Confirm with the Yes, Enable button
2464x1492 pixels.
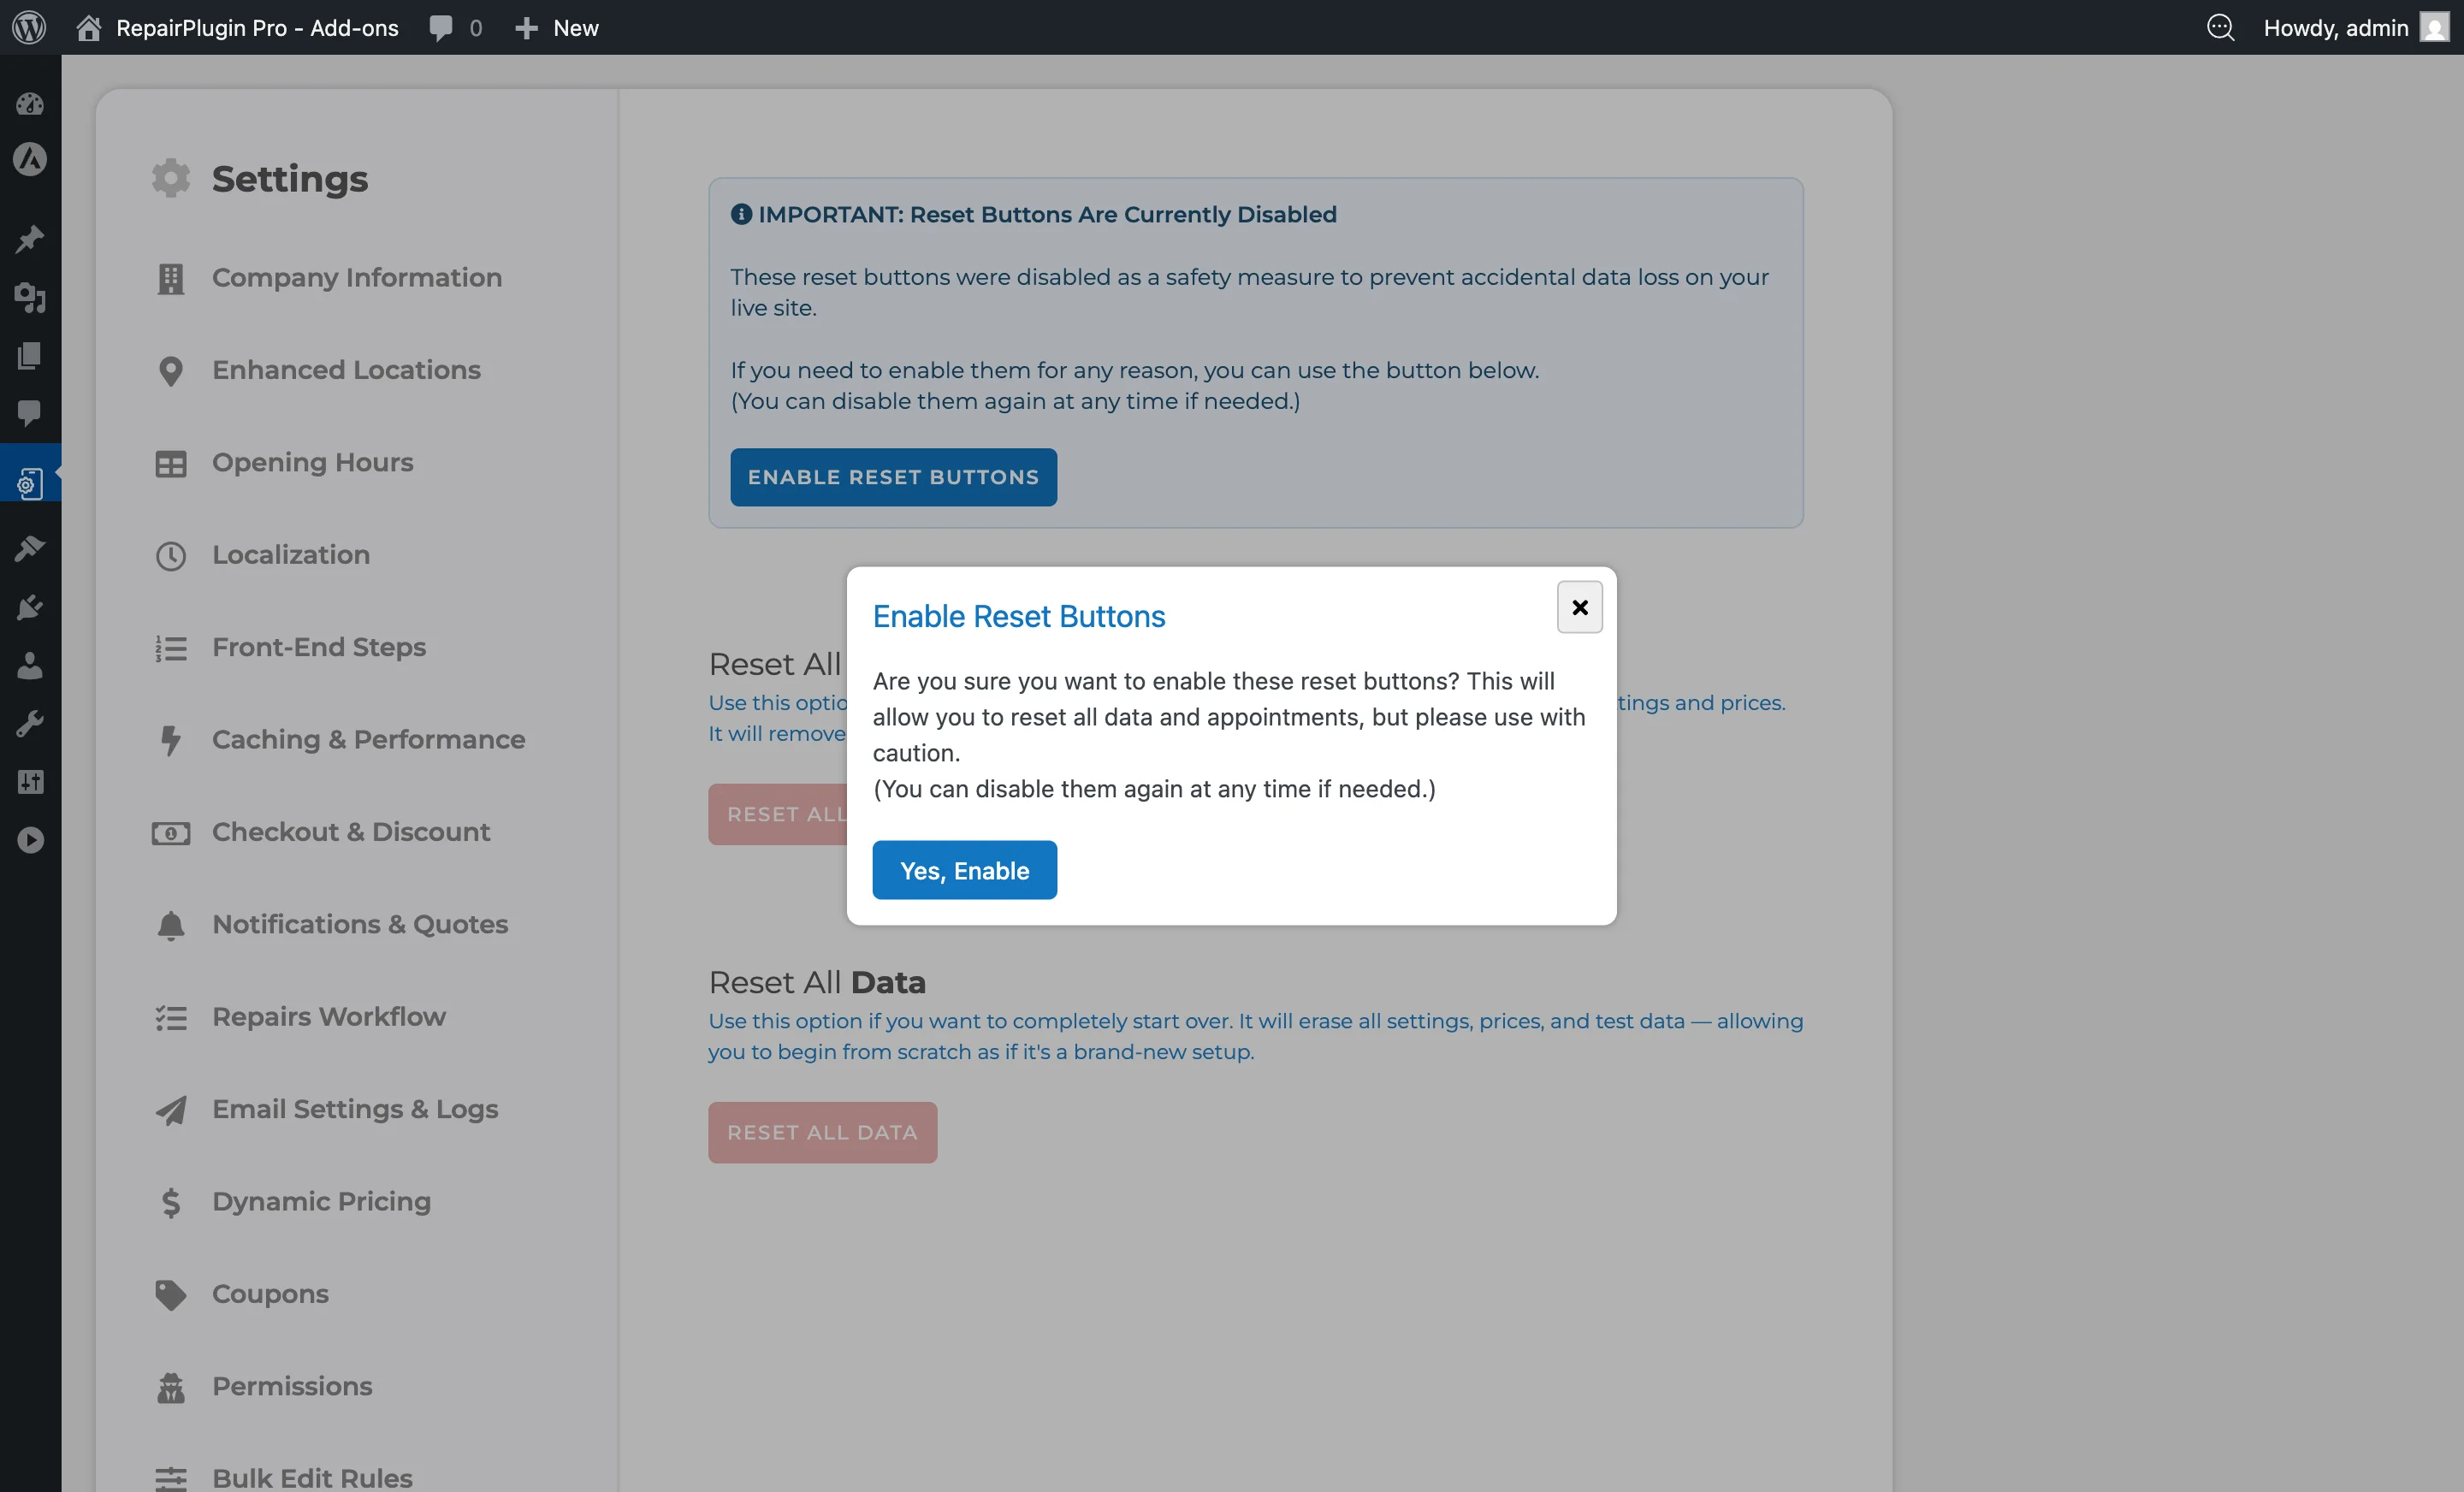coord(964,870)
